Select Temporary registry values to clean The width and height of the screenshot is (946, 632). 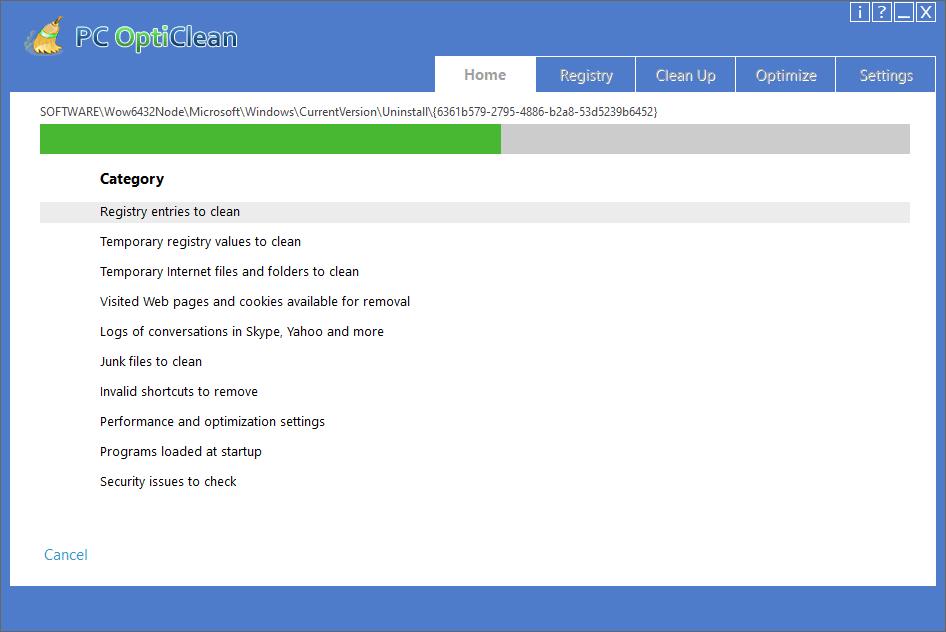[x=200, y=242]
